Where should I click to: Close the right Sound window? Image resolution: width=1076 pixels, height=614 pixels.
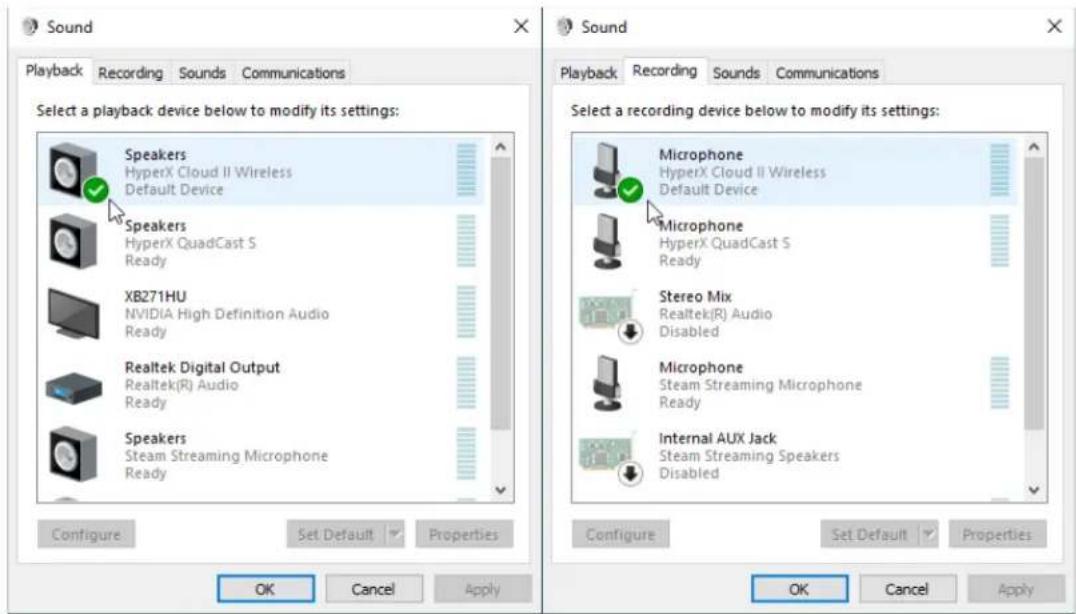(x=1055, y=27)
